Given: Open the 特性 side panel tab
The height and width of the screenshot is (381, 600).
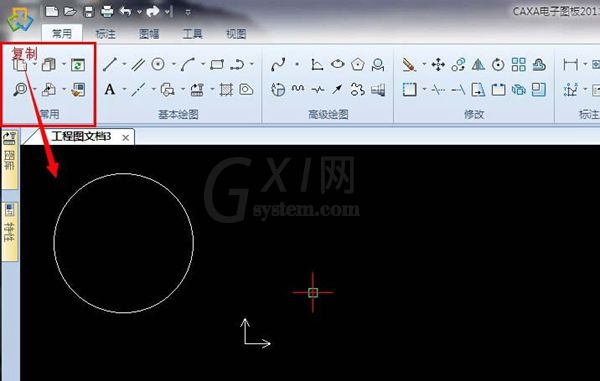Looking at the screenshot, I should pyautogui.click(x=10, y=231).
